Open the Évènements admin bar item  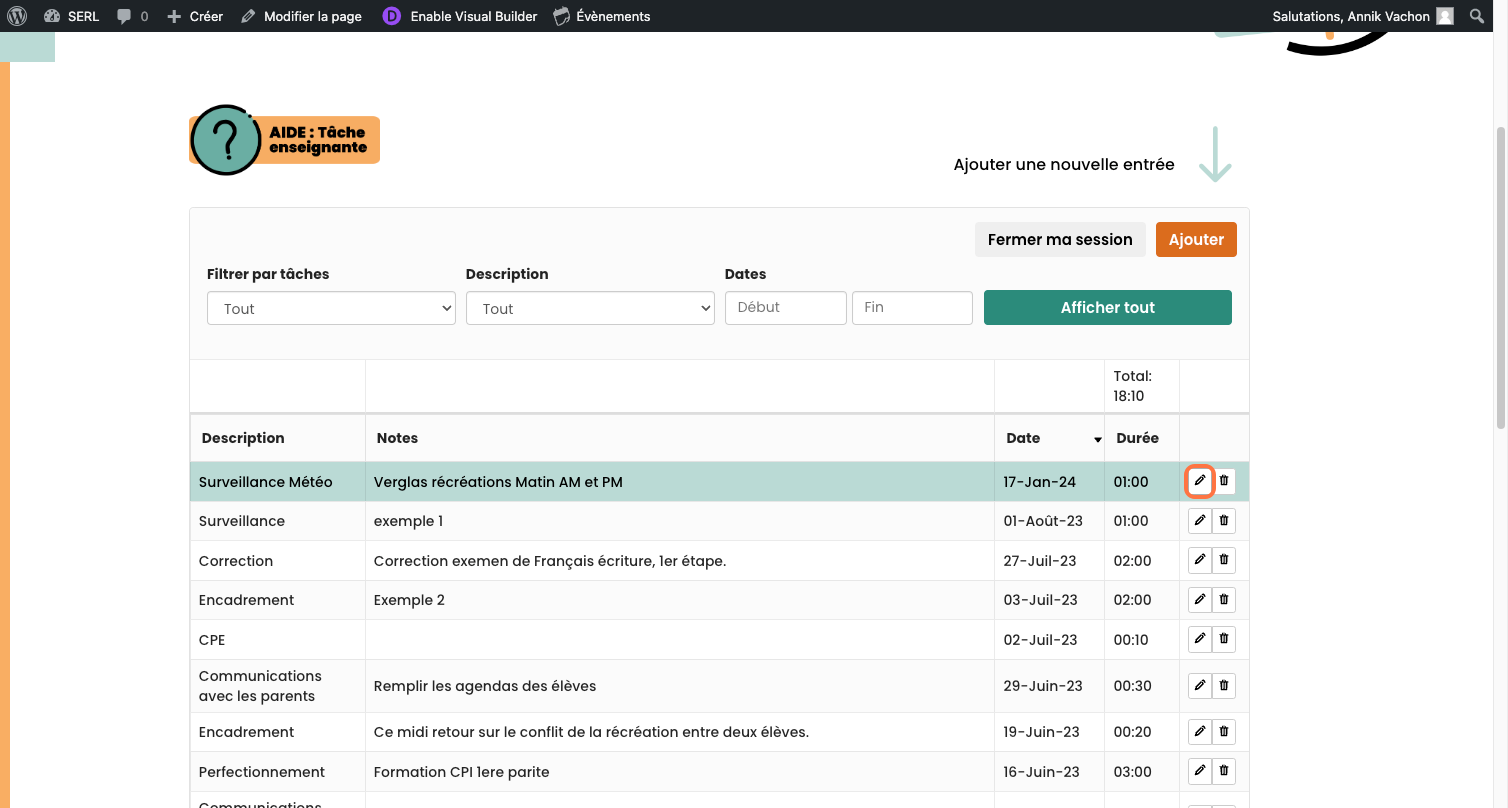(602, 16)
